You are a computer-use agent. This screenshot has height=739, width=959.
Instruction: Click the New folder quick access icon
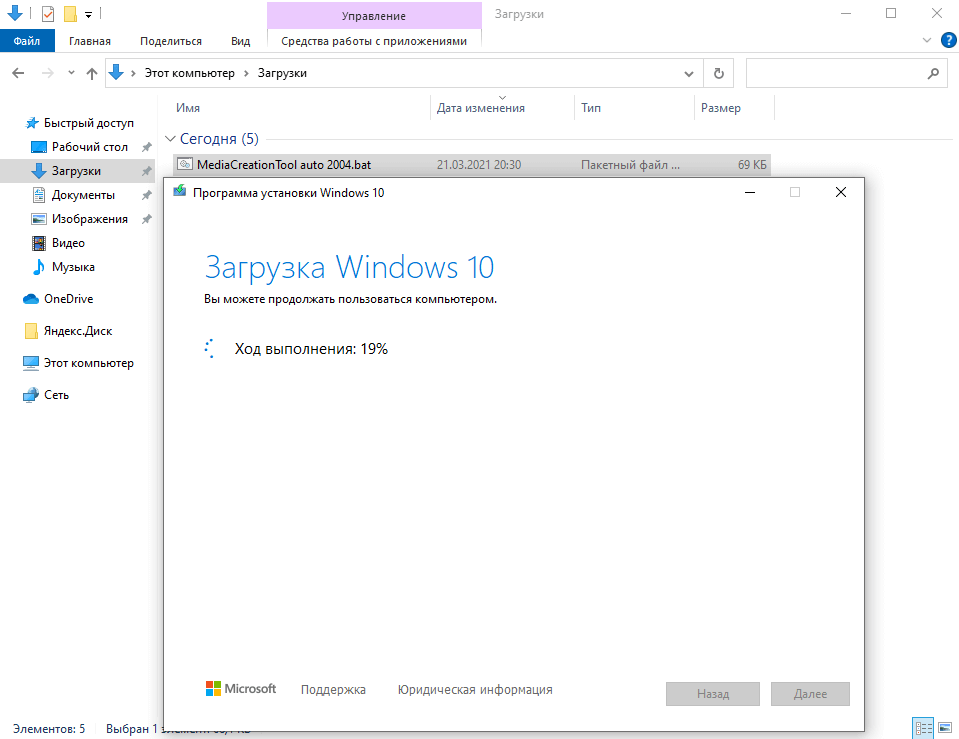pyautogui.click(x=70, y=13)
